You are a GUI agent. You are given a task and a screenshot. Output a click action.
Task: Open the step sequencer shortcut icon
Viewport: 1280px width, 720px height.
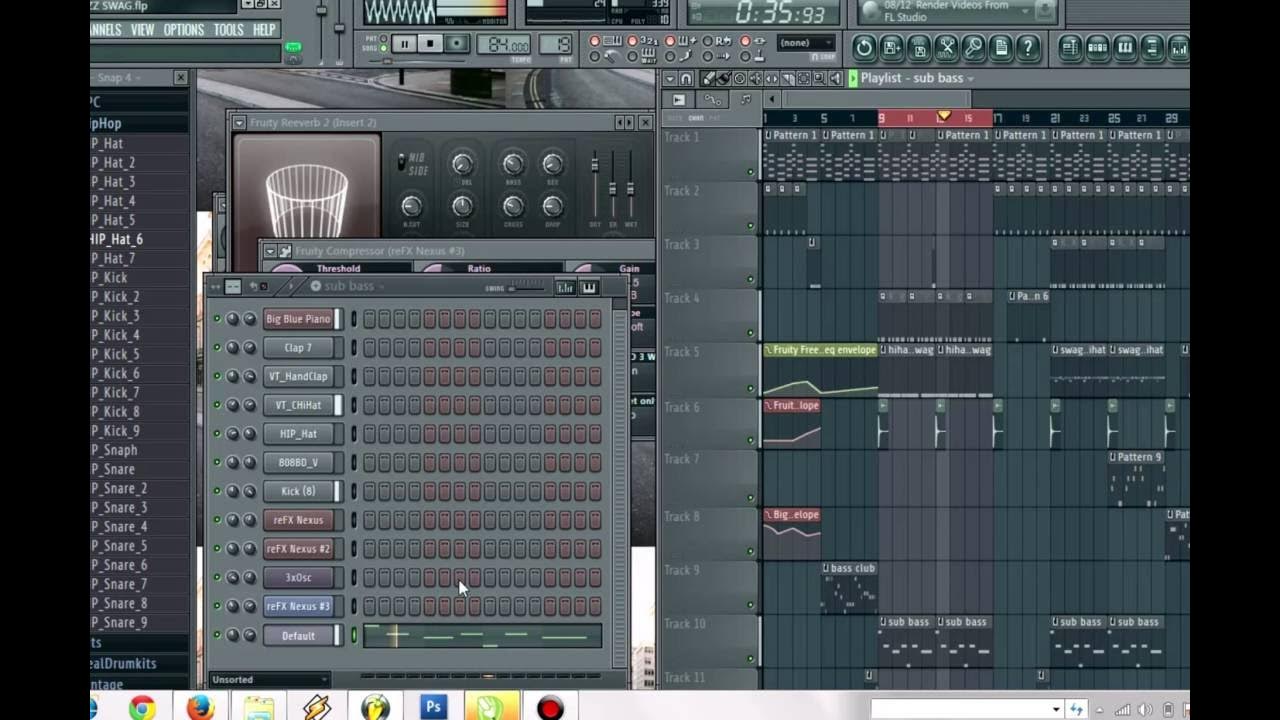point(1097,47)
